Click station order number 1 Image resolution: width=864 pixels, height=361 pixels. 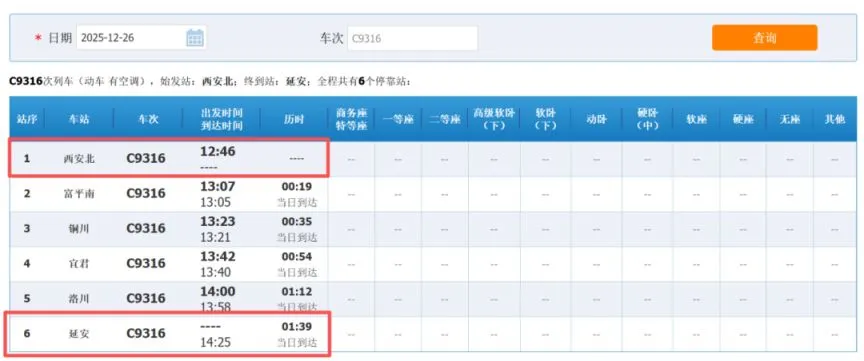(x=27, y=159)
